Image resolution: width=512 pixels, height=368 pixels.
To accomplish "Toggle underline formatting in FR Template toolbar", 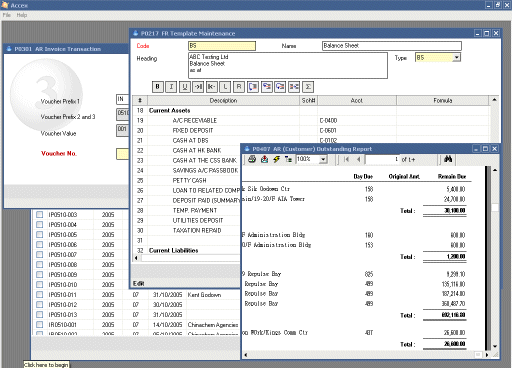I will point(185,87).
